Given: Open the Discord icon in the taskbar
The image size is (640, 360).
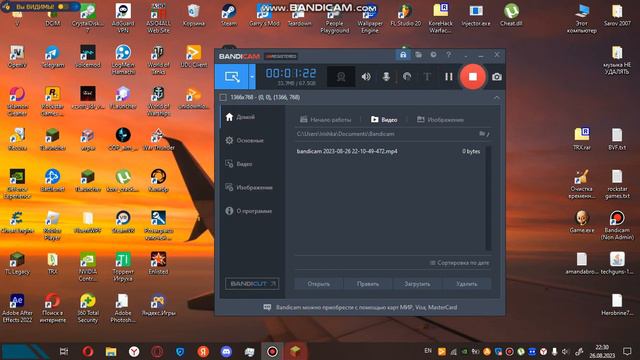Looking at the screenshot, I should click(226, 351).
